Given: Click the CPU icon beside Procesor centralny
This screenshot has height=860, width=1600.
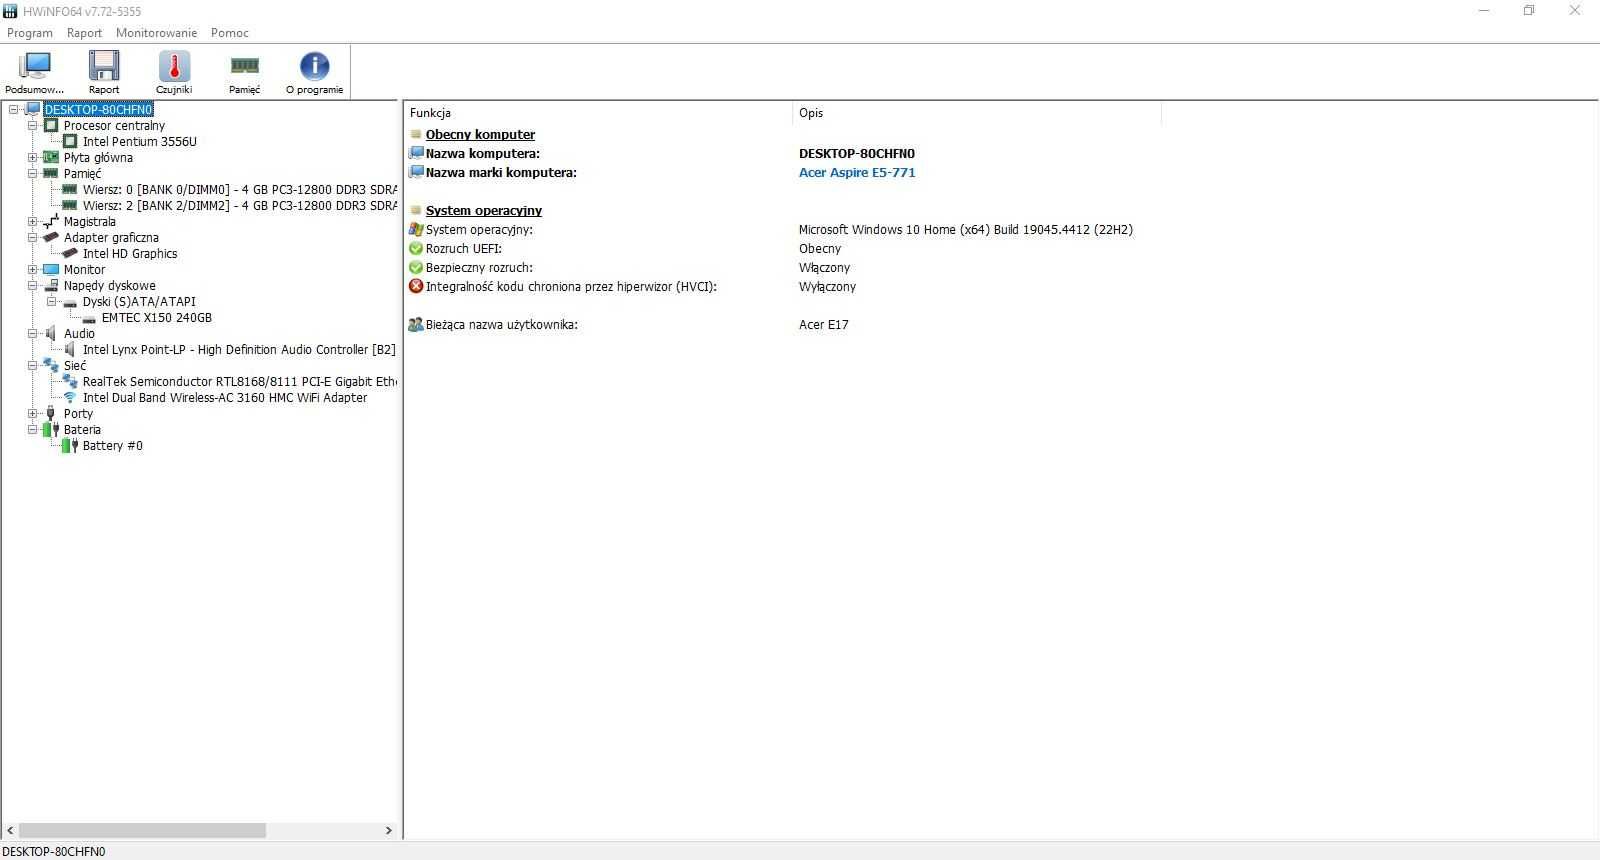Looking at the screenshot, I should click(x=51, y=126).
